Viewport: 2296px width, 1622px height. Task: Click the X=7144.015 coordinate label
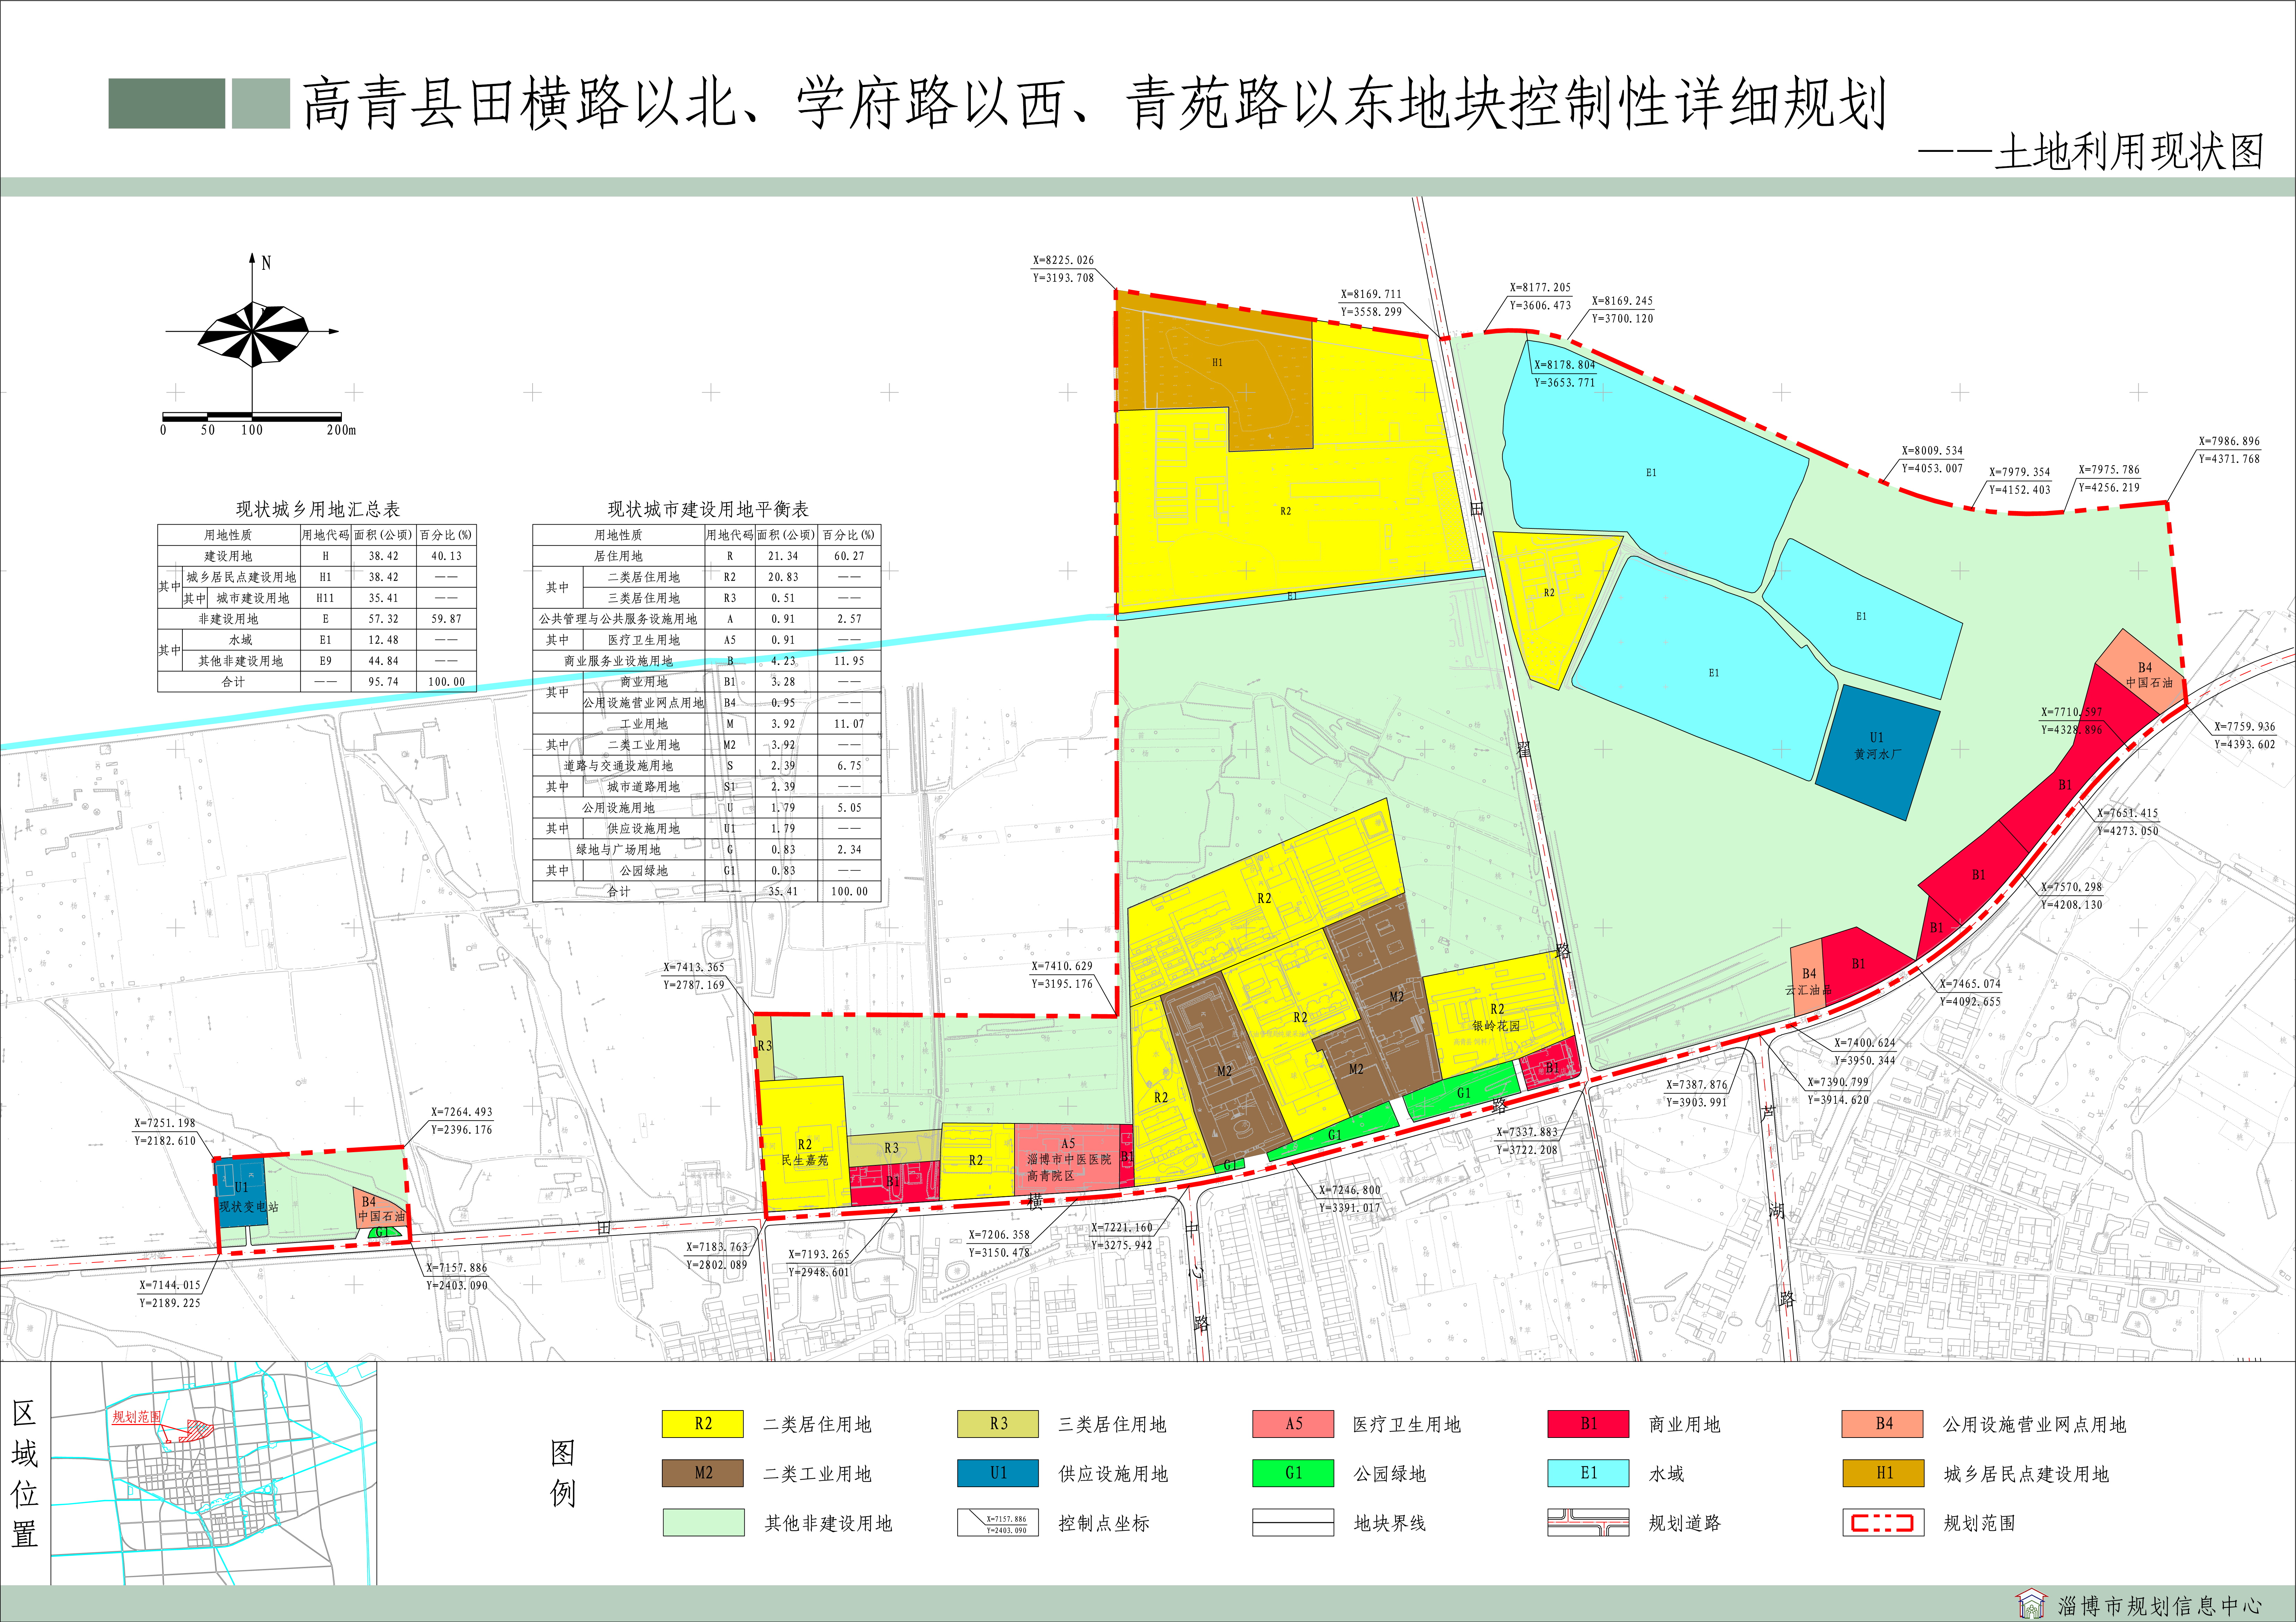tap(170, 1285)
